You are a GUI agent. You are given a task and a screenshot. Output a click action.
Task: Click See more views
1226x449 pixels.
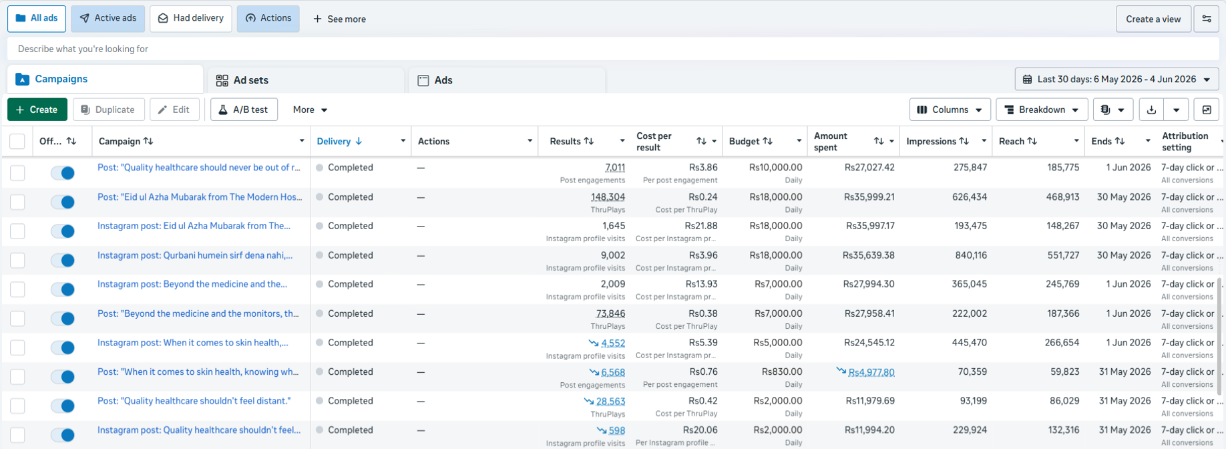(x=339, y=18)
